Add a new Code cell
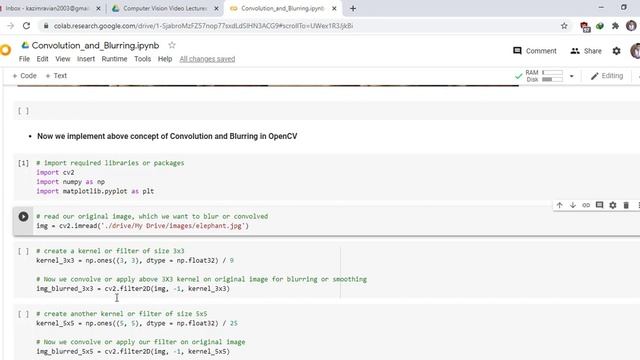Viewport: 640px width, 360px height. (24, 76)
